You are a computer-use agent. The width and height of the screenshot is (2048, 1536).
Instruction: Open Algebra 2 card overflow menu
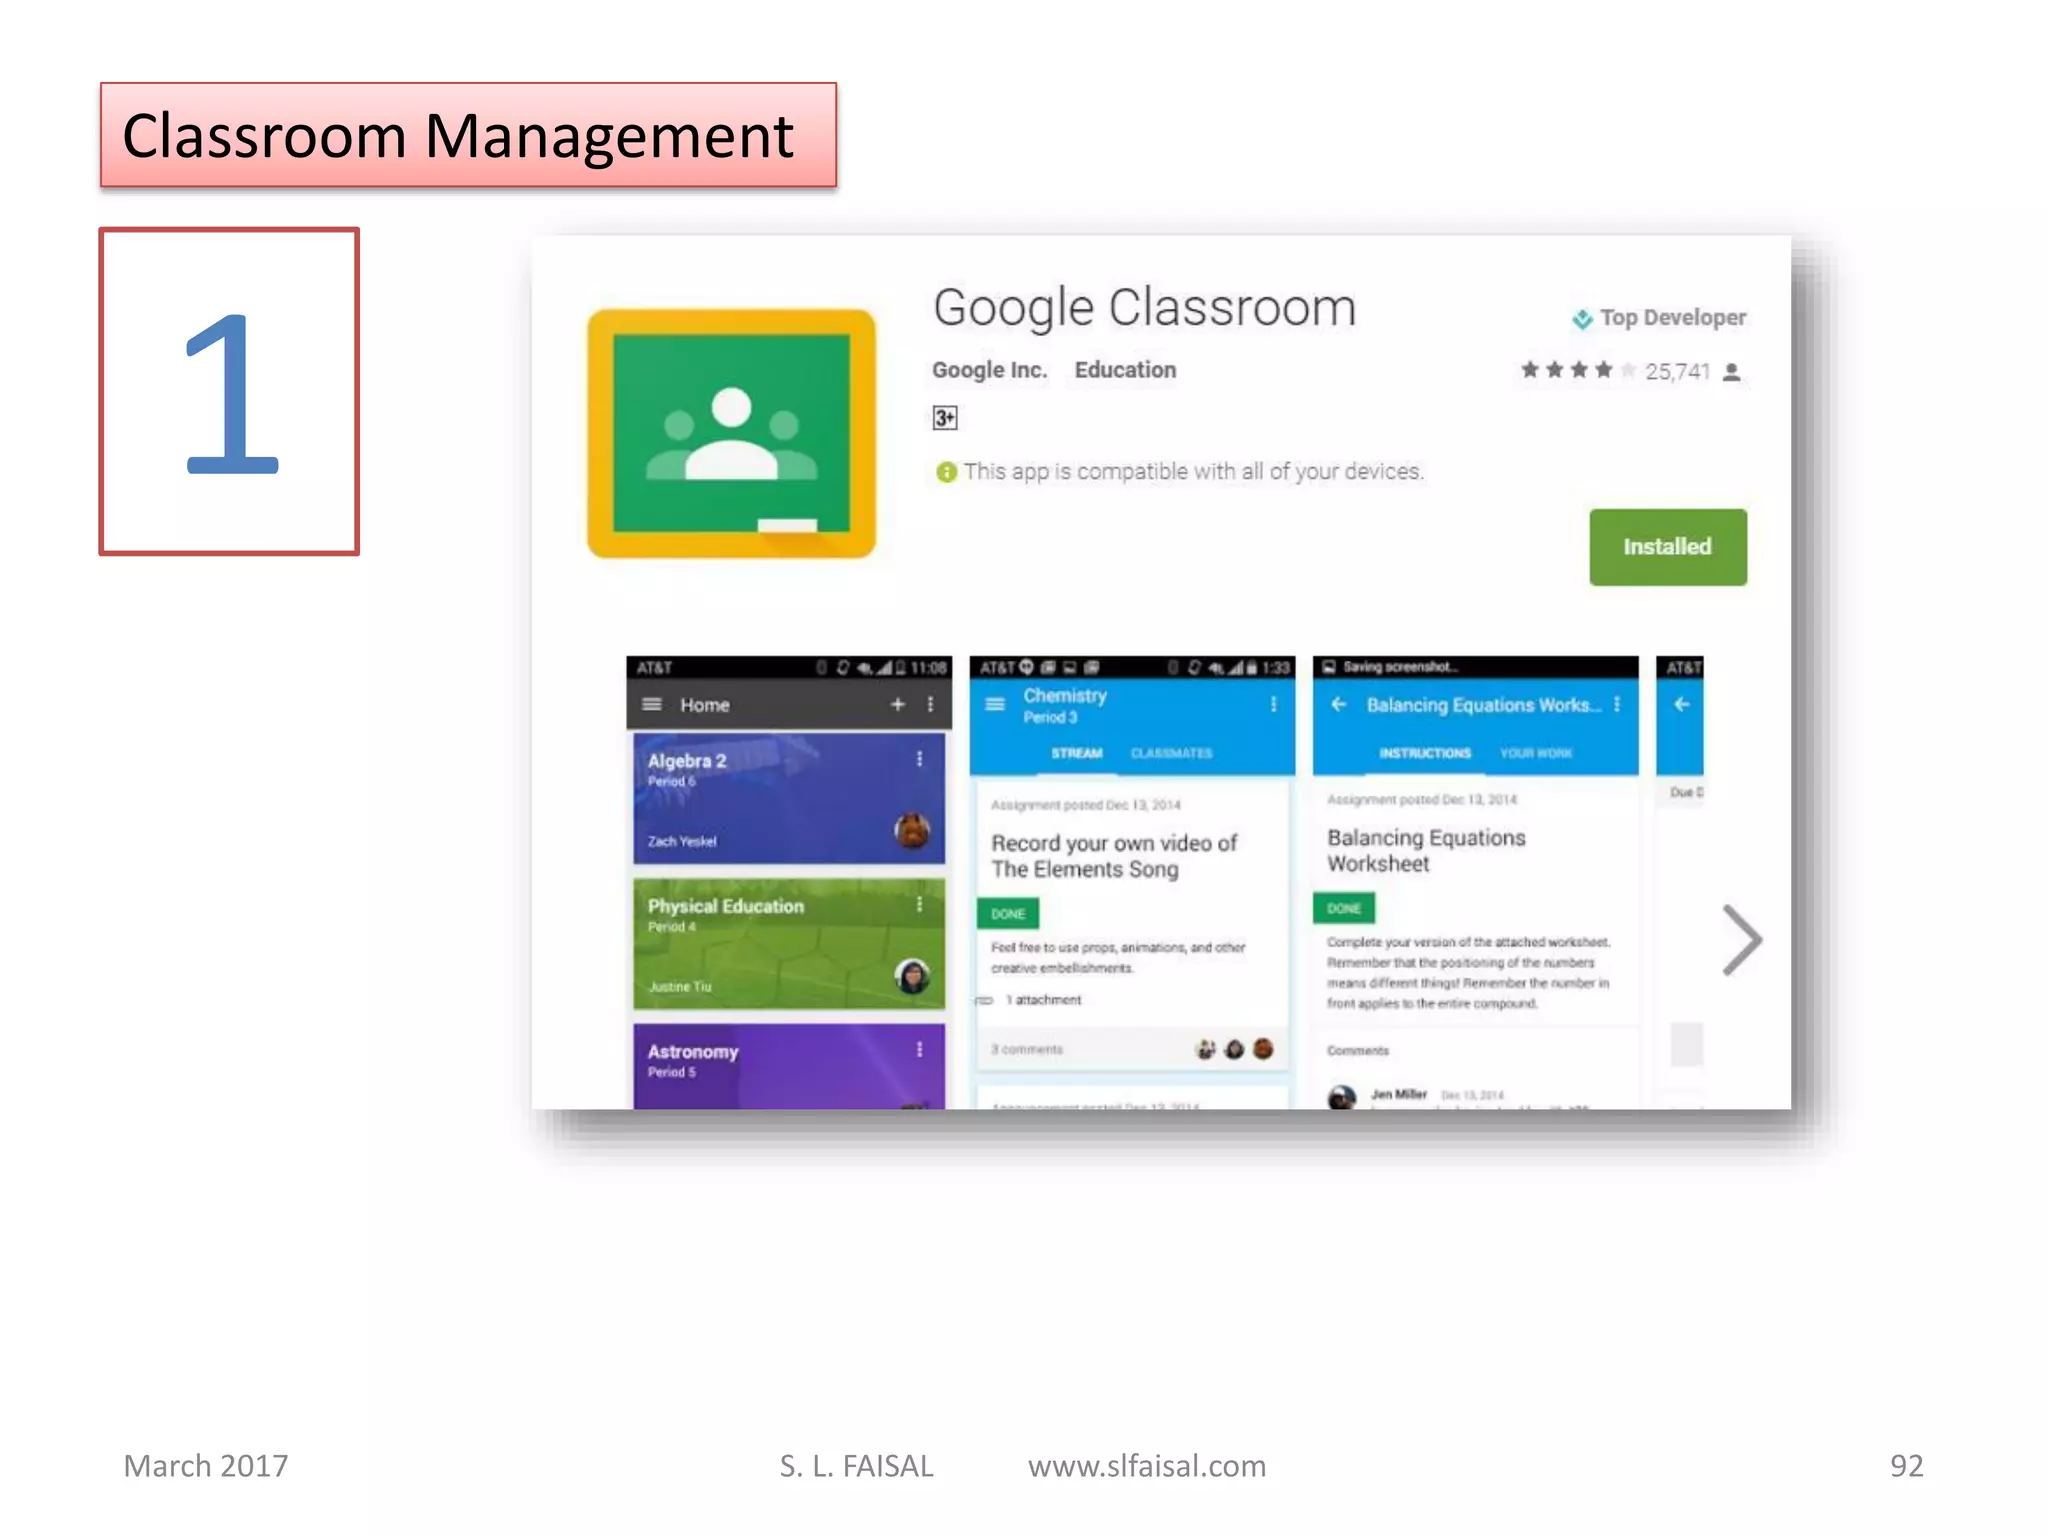[919, 759]
